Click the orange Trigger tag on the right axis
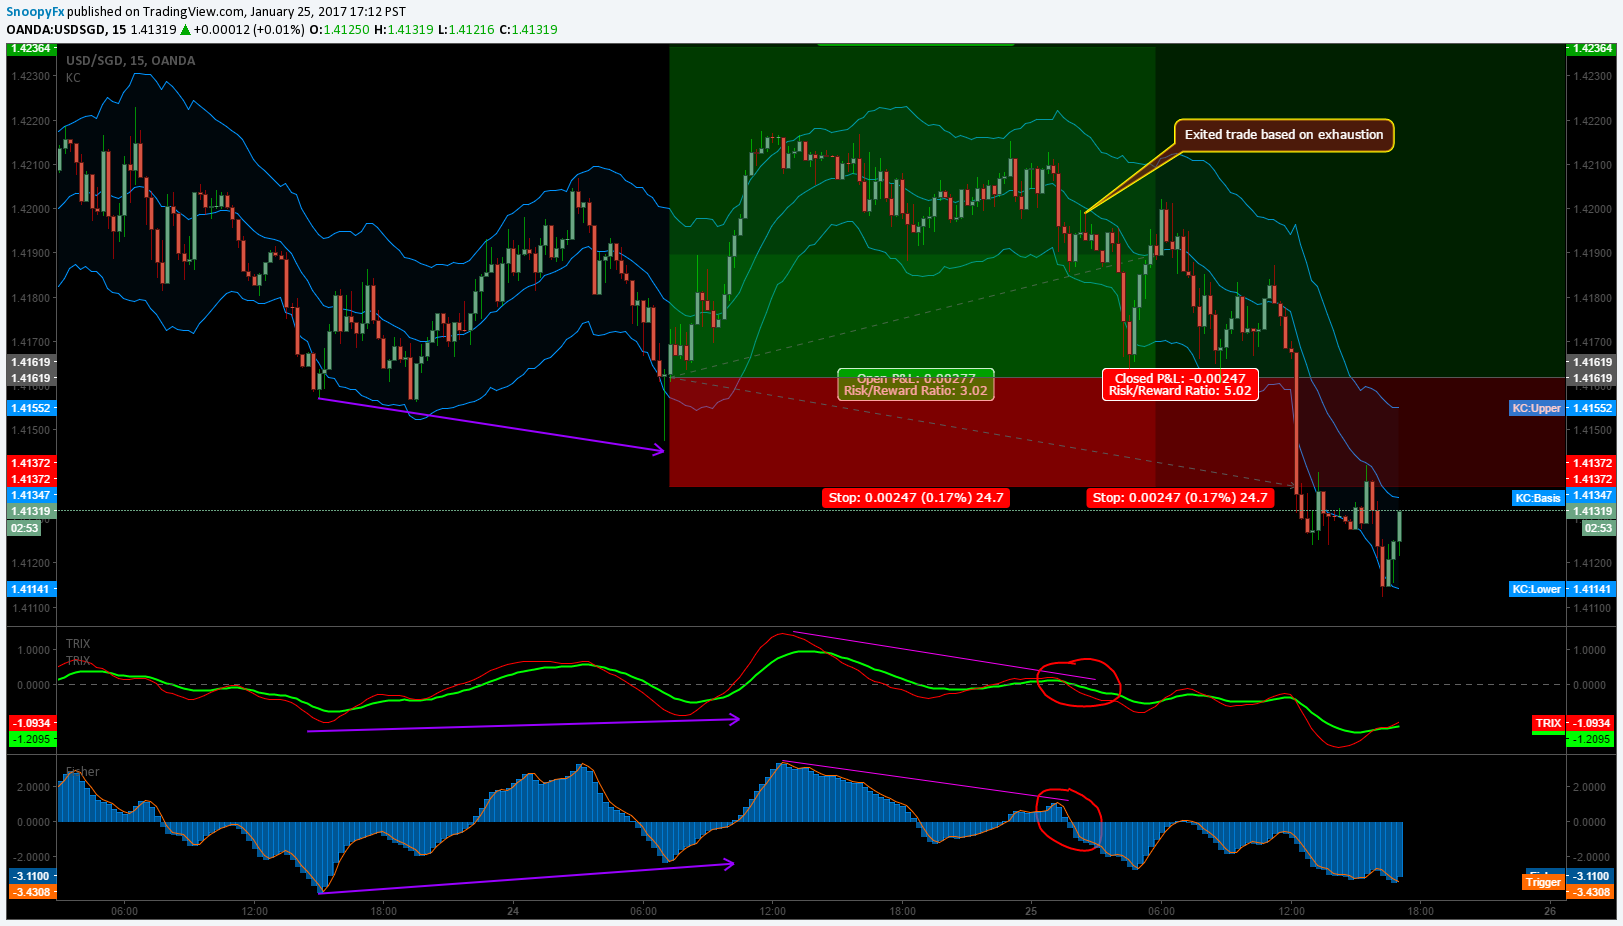Image resolution: width=1623 pixels, height=926 pixels. pos(1543,882)
